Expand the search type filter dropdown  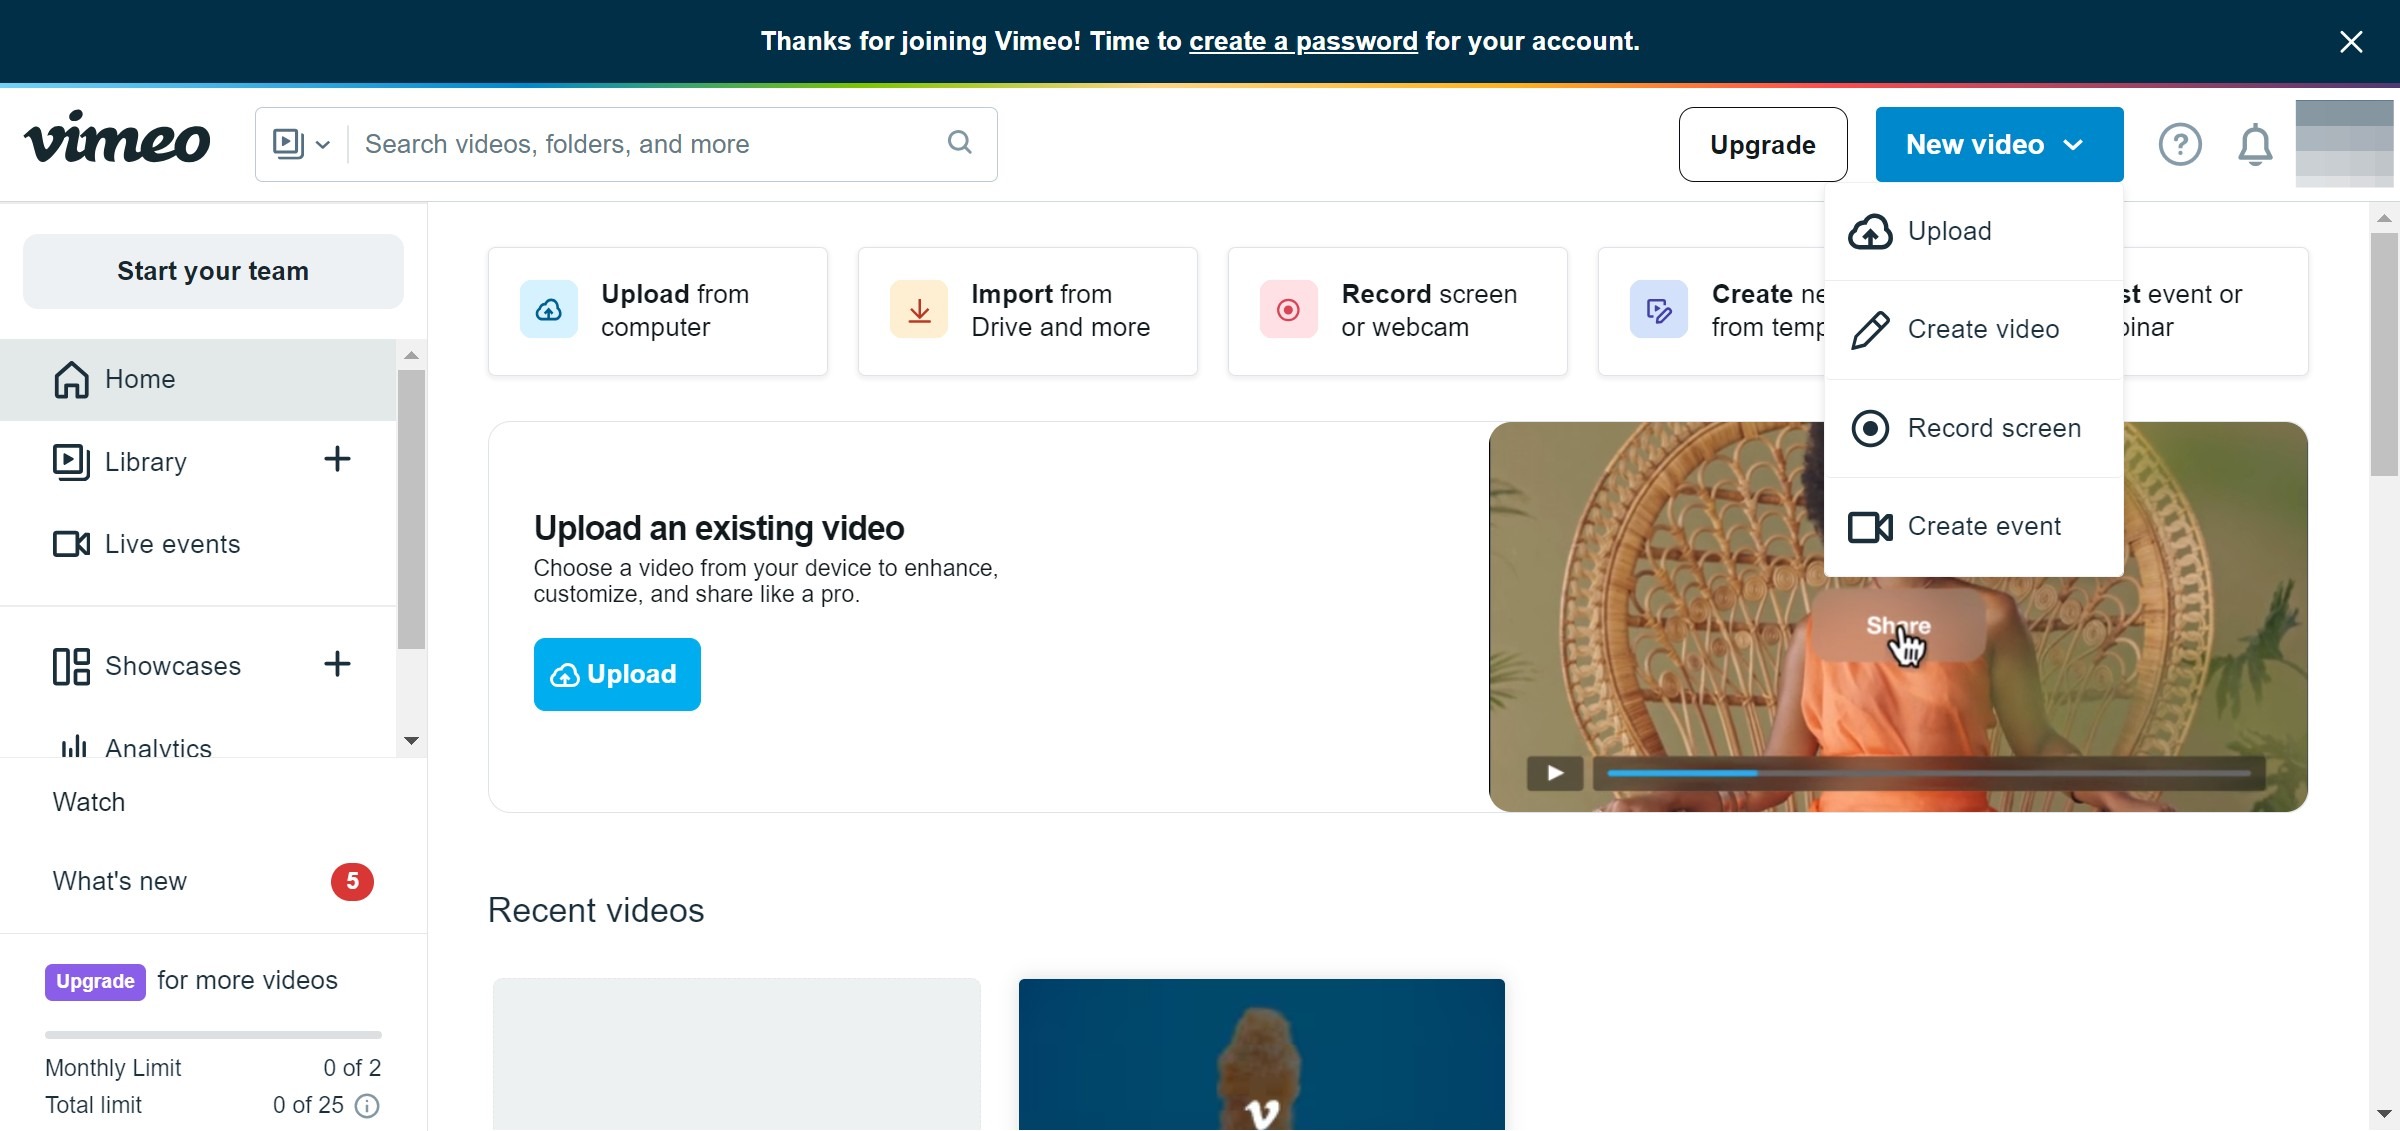(x=301, y=144)
